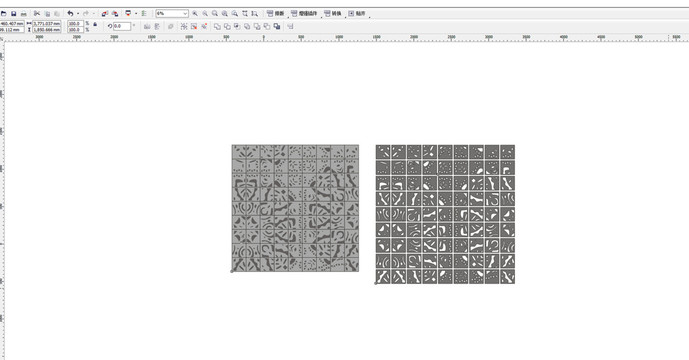Click the third zoom magnifier icon
The width and height of the screenshot is (689, 360).
(215, 14)
